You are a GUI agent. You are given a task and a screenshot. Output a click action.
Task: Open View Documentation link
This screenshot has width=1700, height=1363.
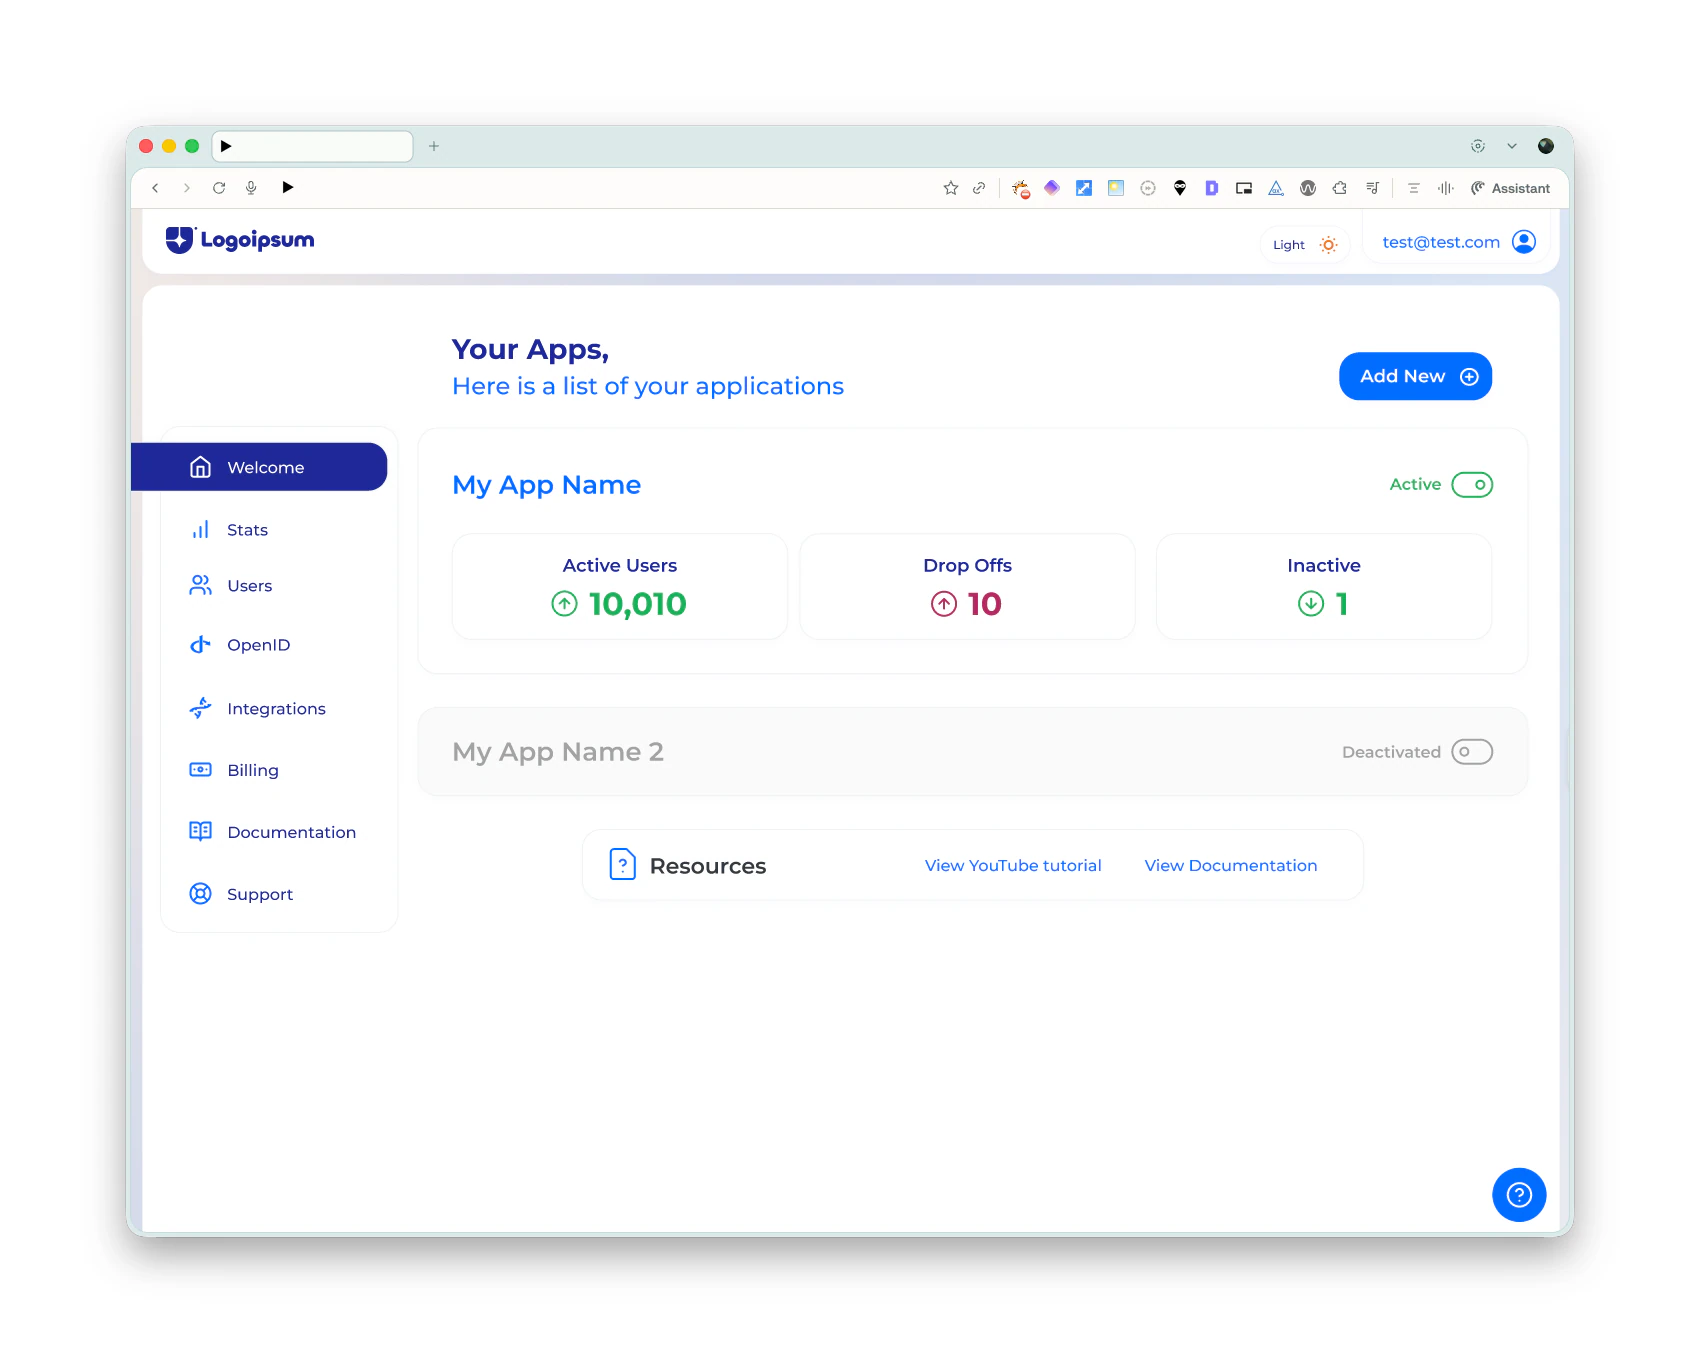click(x=1231, y=866)
